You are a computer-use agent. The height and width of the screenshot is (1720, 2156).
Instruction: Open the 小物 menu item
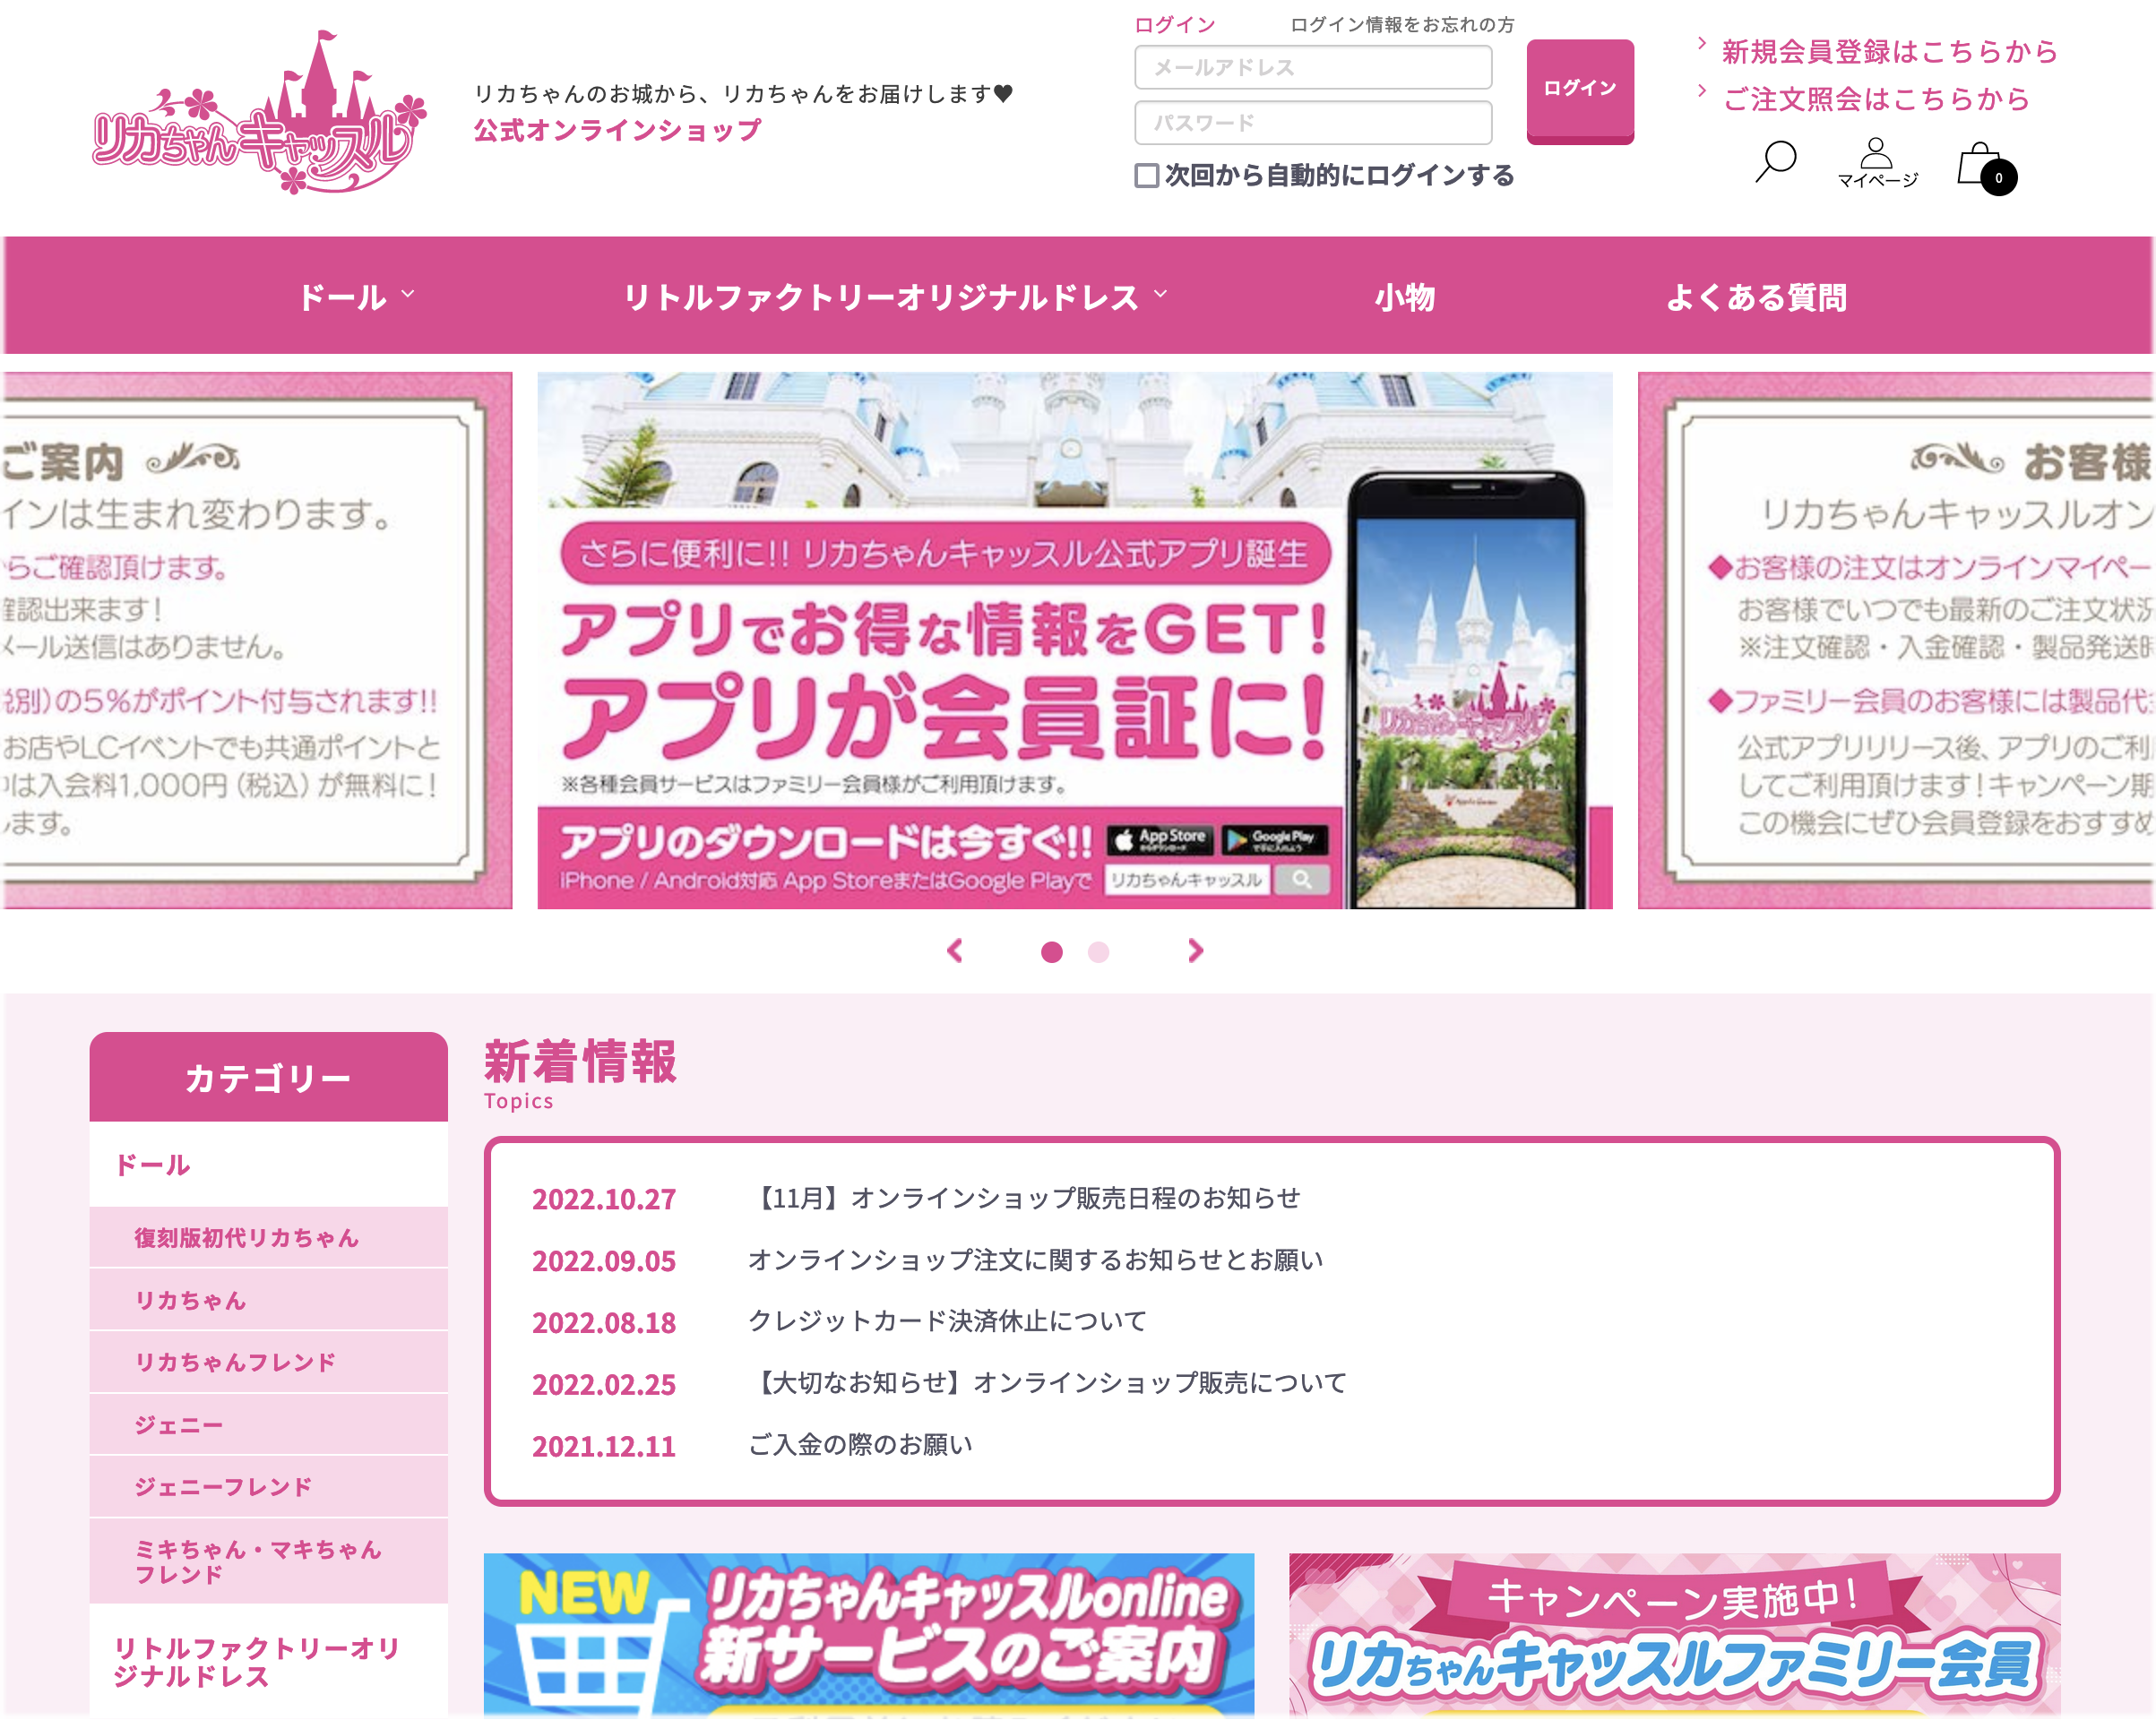click(x=1404, y=297)
